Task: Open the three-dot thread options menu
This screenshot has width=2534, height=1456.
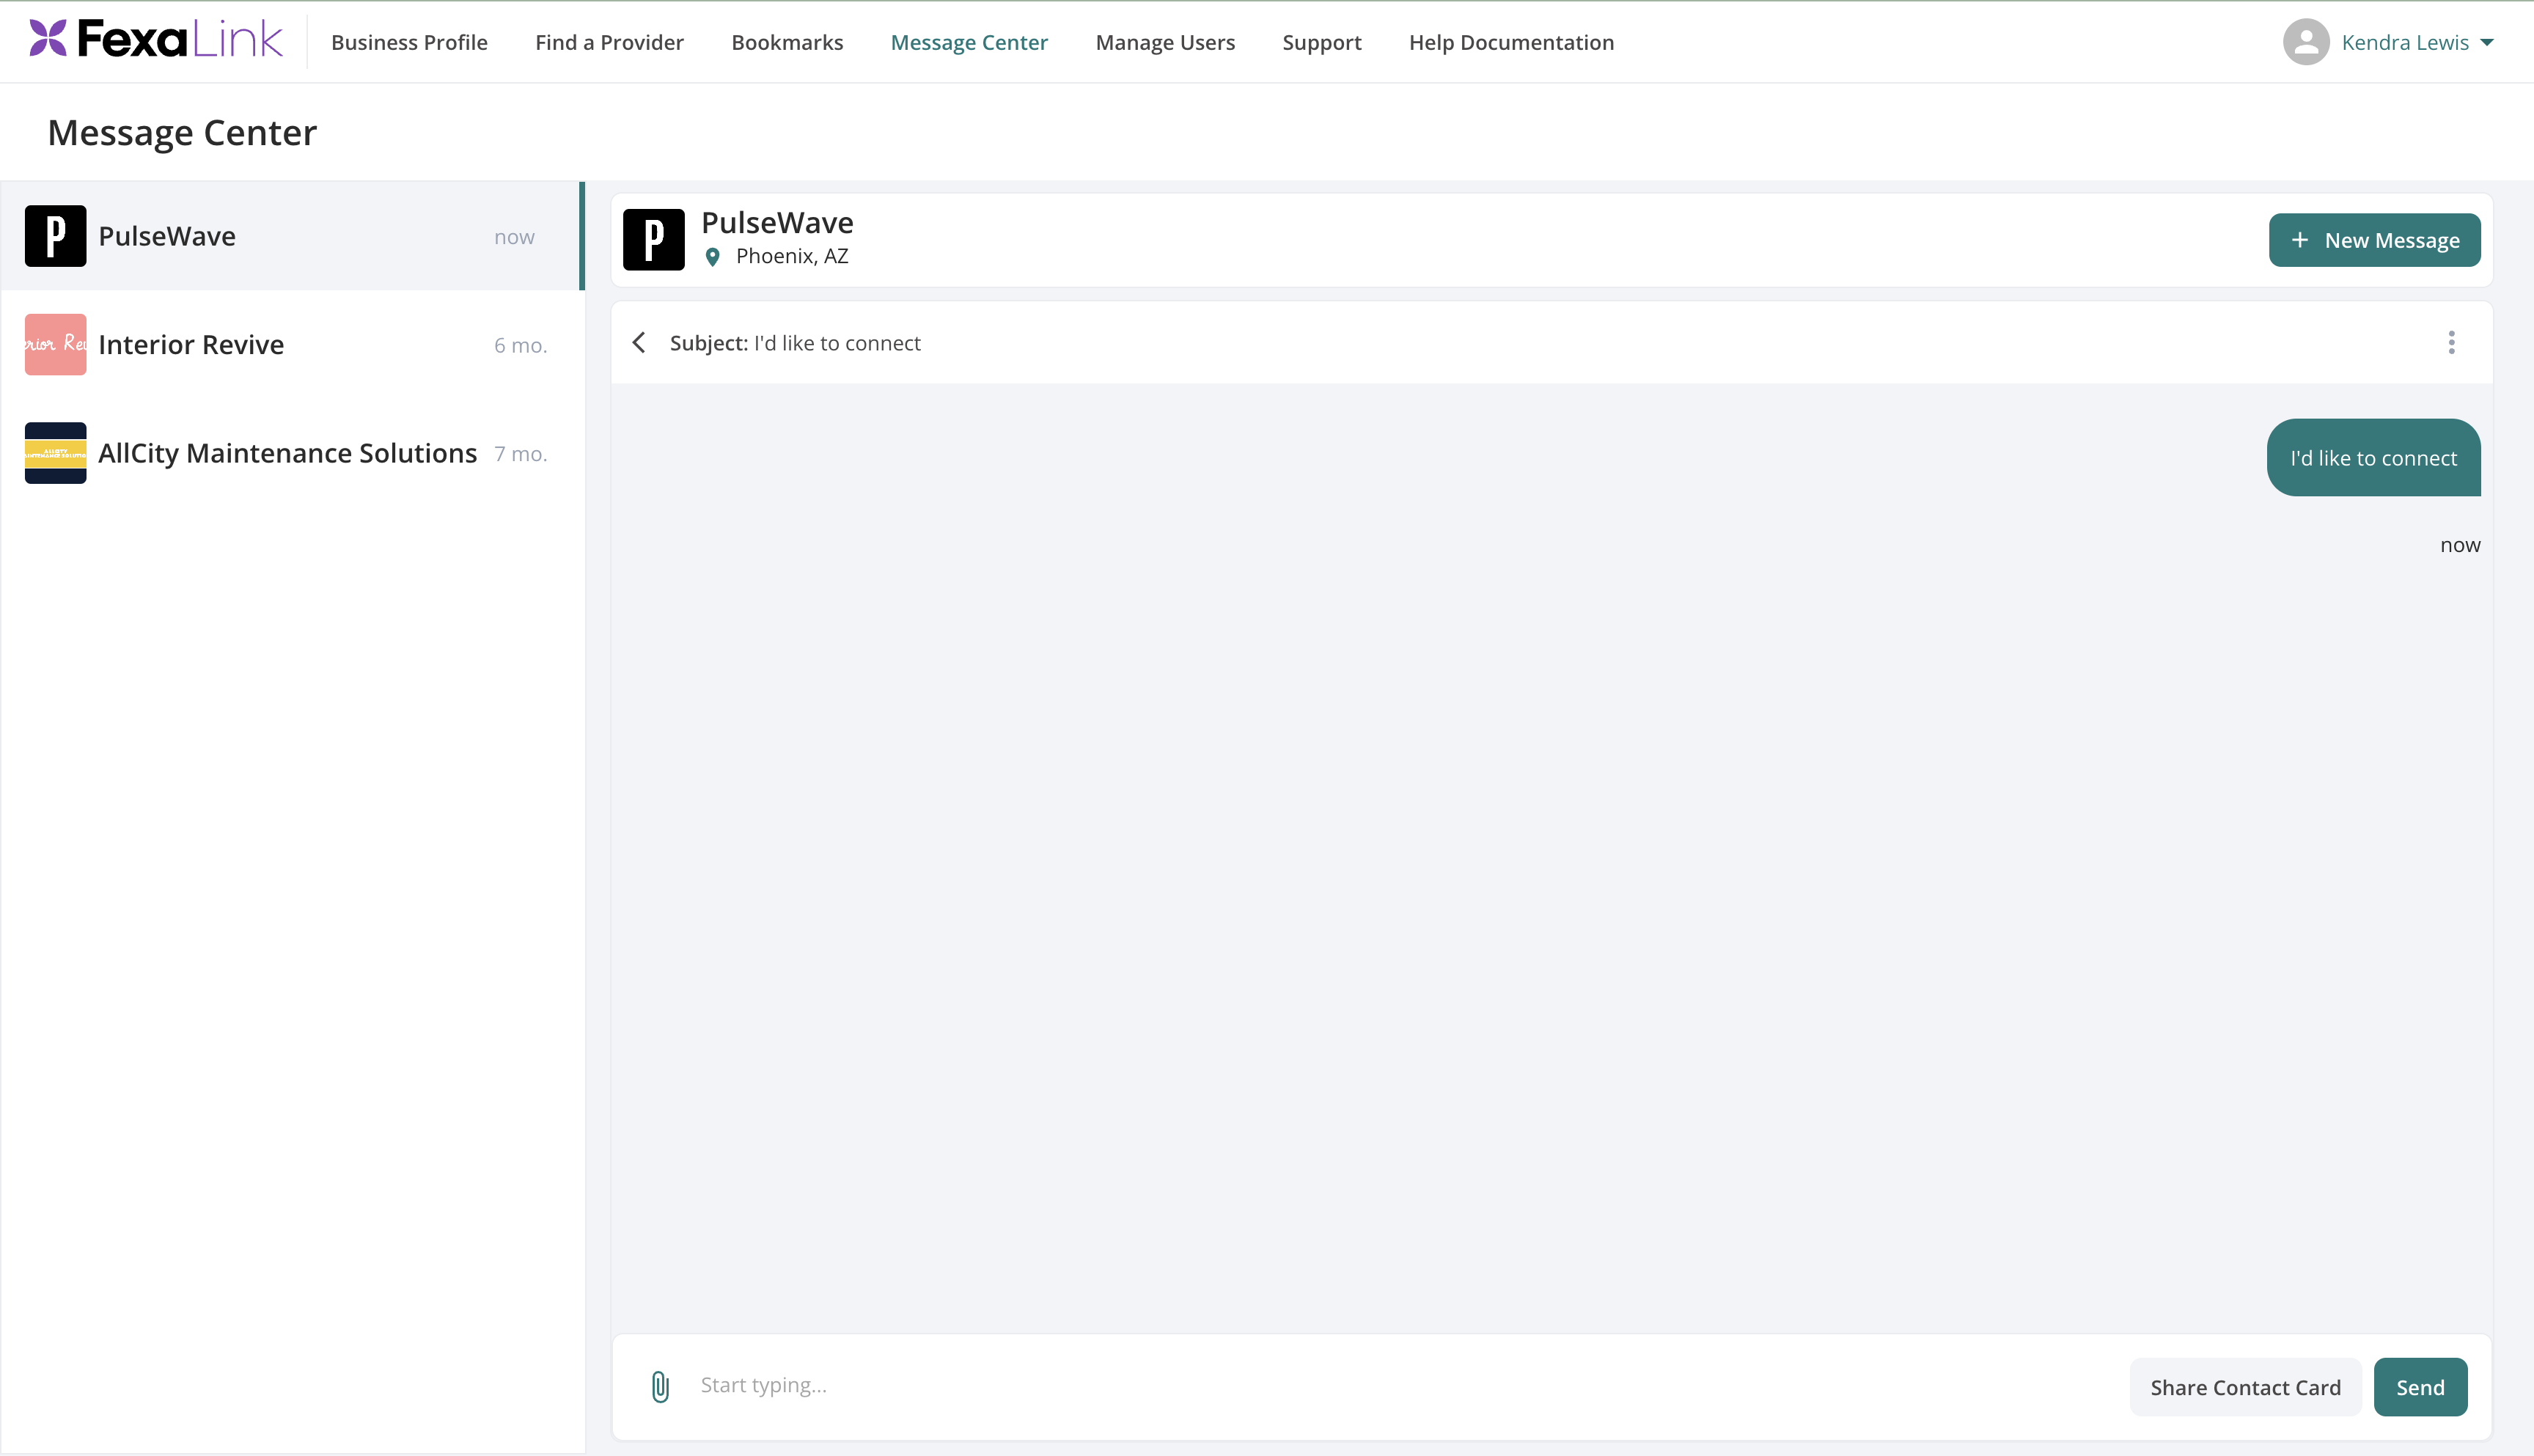Action: click(x=2451, y=343)
